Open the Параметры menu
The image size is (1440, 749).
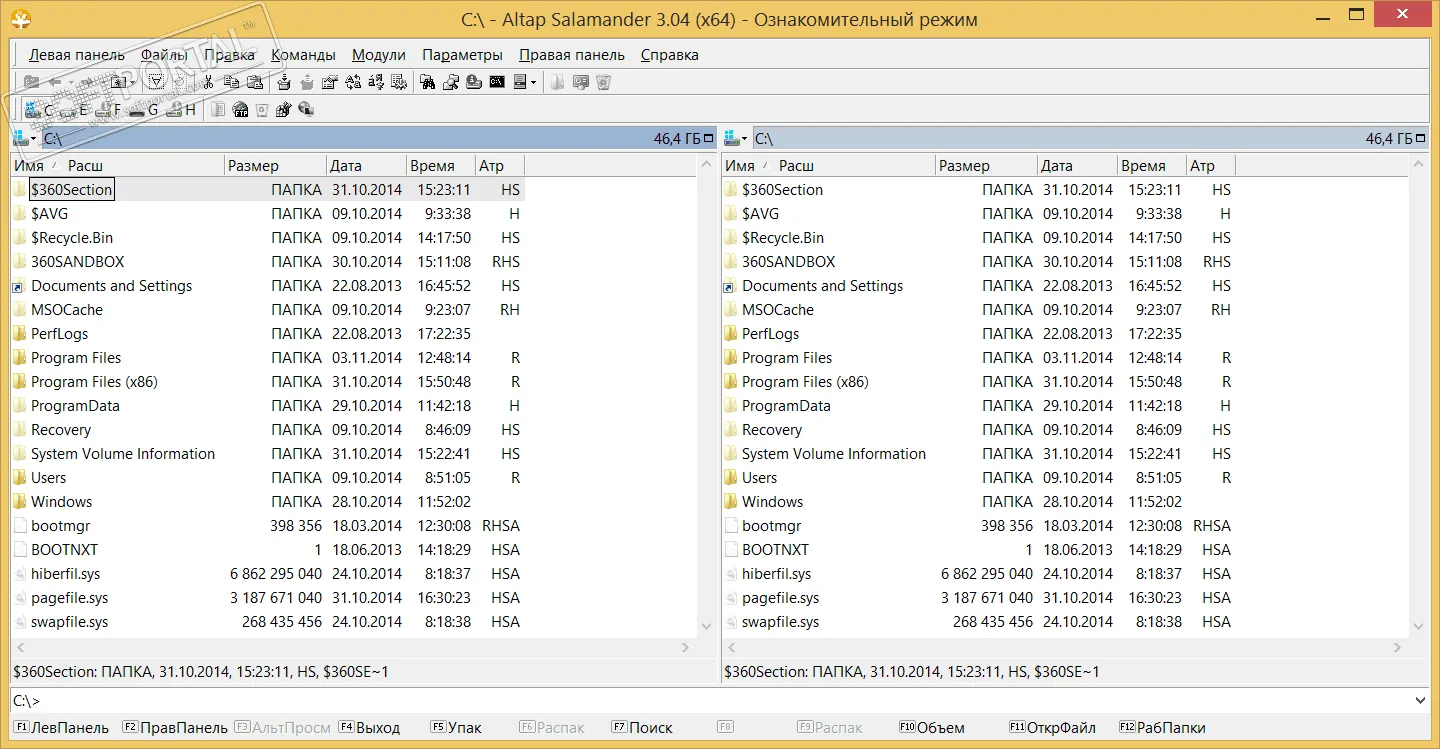click(x=462, y=55)
